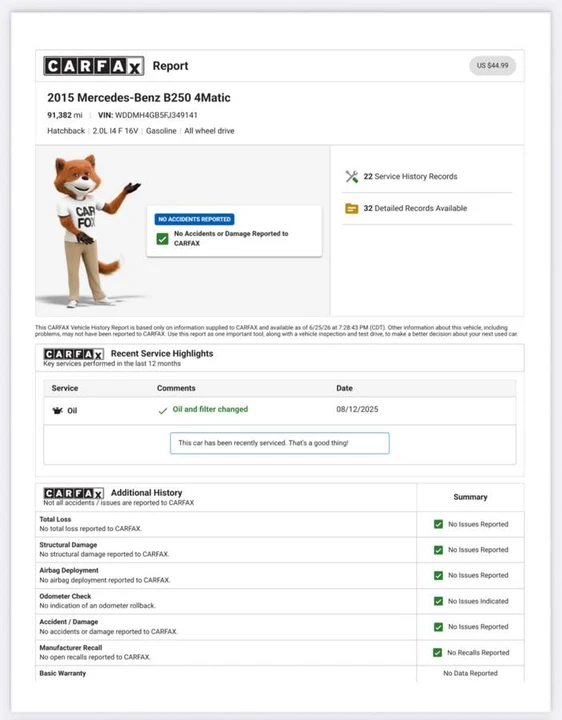562x720 pixels.
Task: Click the wrench and screwdriver service icon
Action: (352, 177)
